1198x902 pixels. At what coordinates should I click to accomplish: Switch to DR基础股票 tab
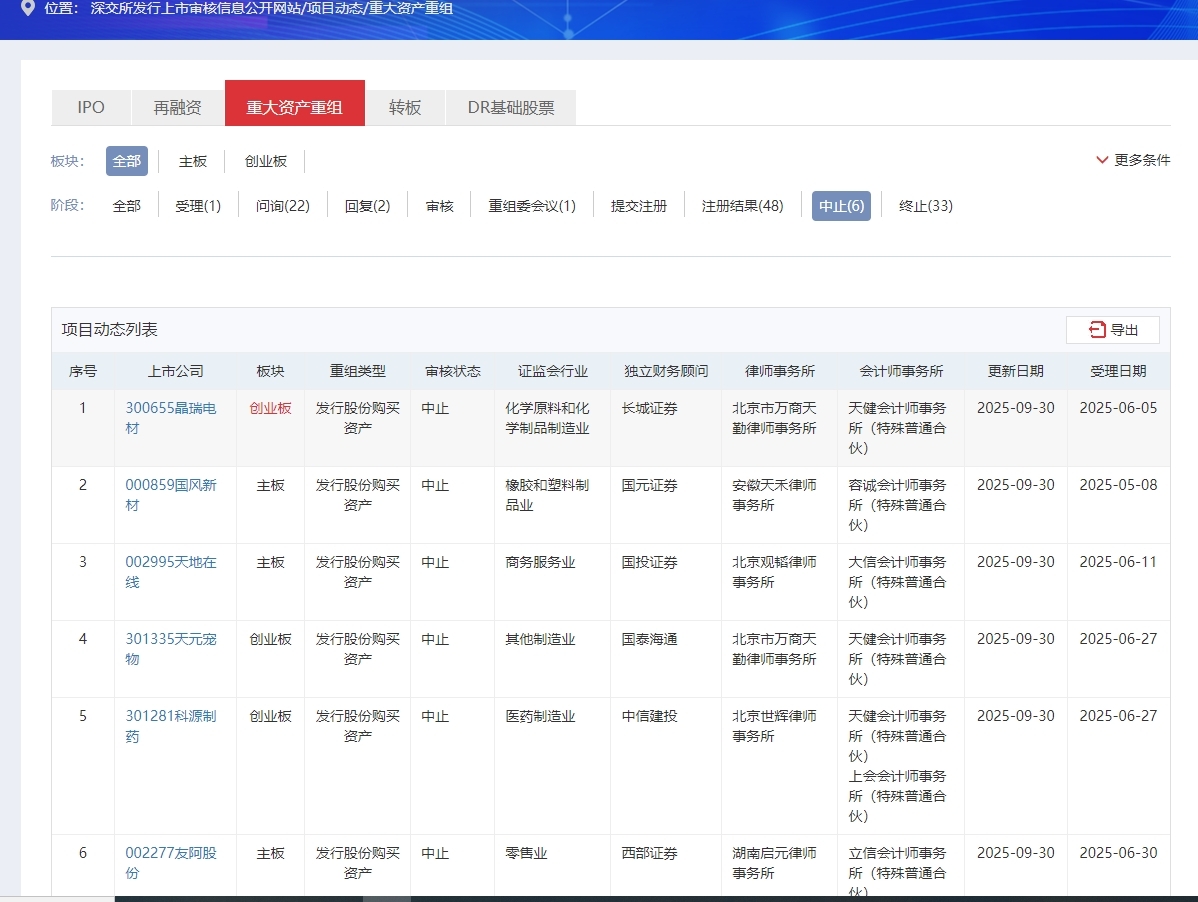(511, 108)
